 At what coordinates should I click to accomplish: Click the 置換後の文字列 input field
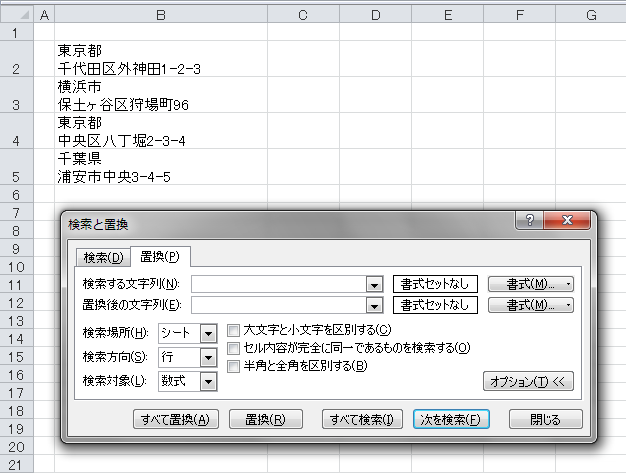pyautogui.click(x=279, y=305)
